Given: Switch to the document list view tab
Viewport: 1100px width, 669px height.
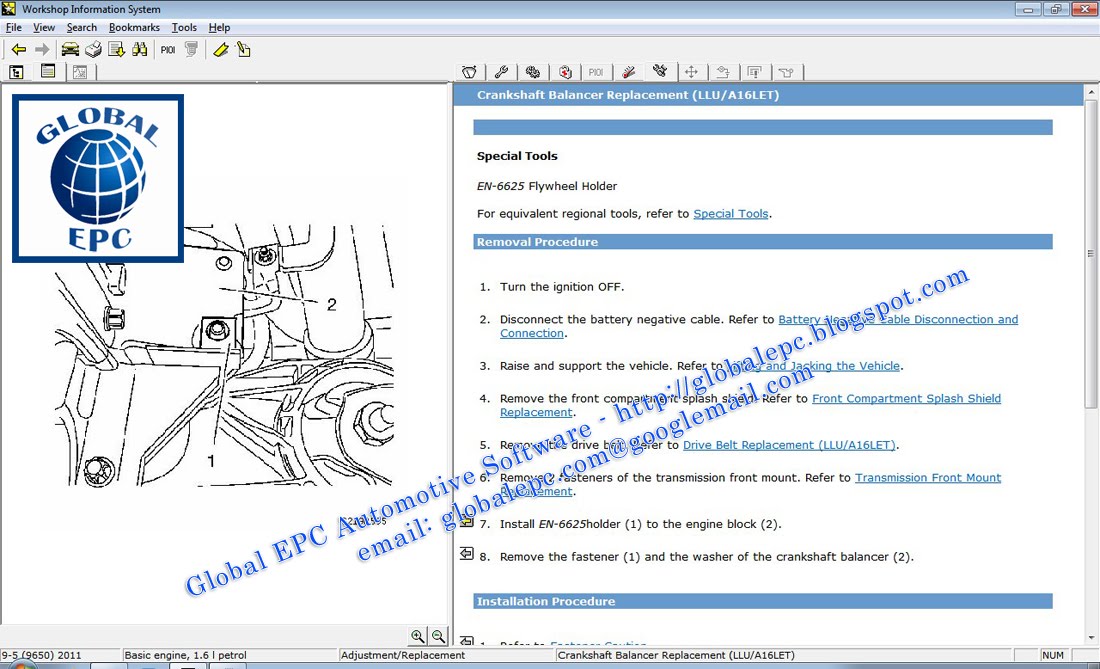Looking at the screenshot, I should pos(48,72).
